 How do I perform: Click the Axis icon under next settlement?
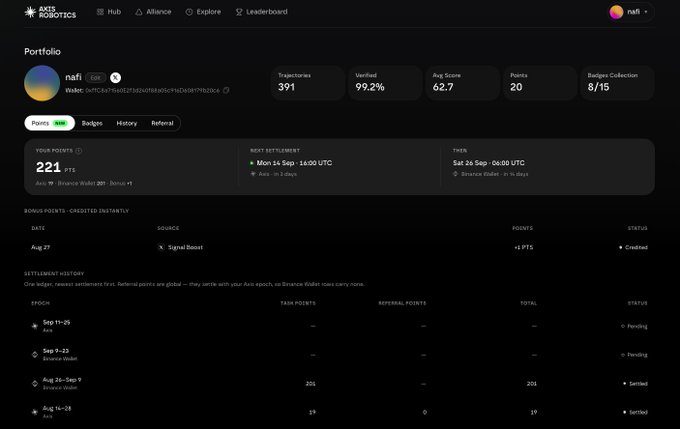(253, 174)
